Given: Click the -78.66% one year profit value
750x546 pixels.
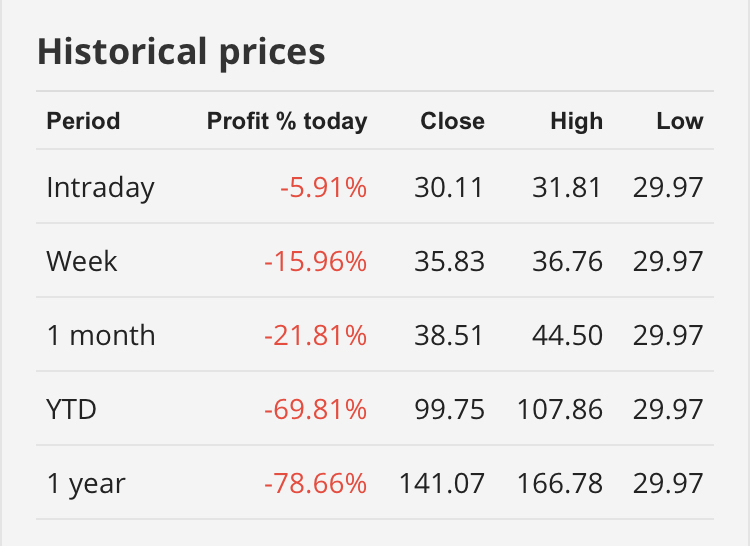Looking at the screenshot, I should pos(315,483).
